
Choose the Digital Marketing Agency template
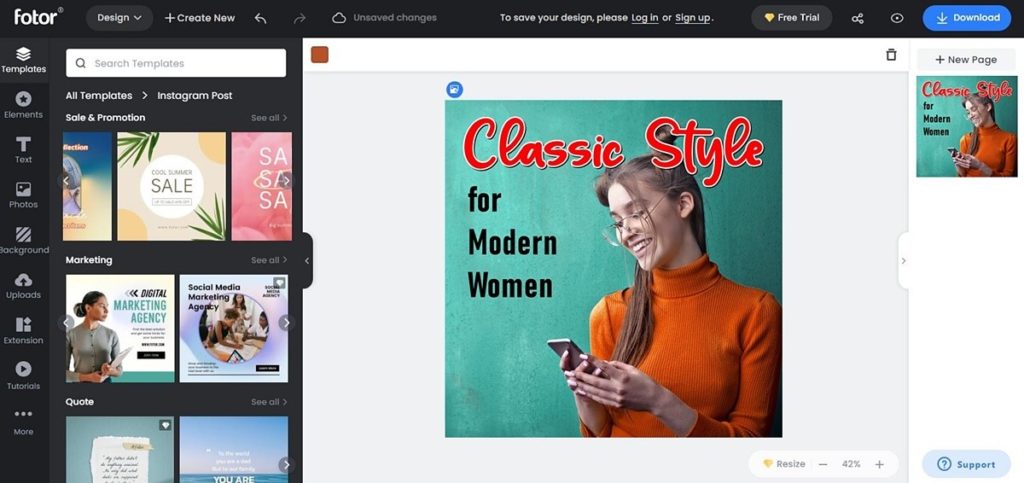pos(120,328)
